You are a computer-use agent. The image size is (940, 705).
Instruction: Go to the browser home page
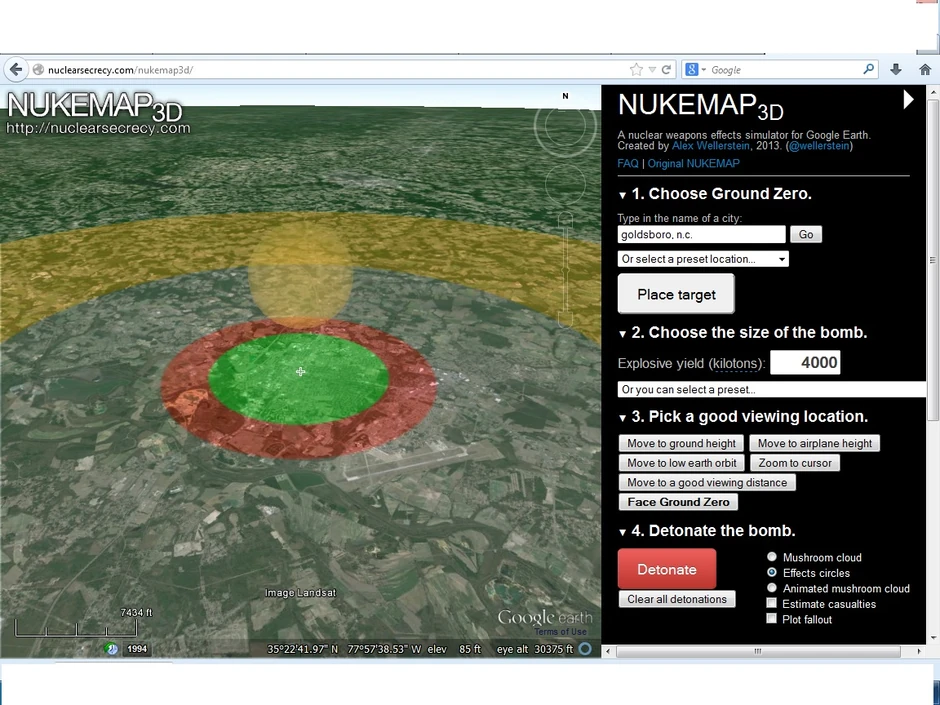click(925, 70)
